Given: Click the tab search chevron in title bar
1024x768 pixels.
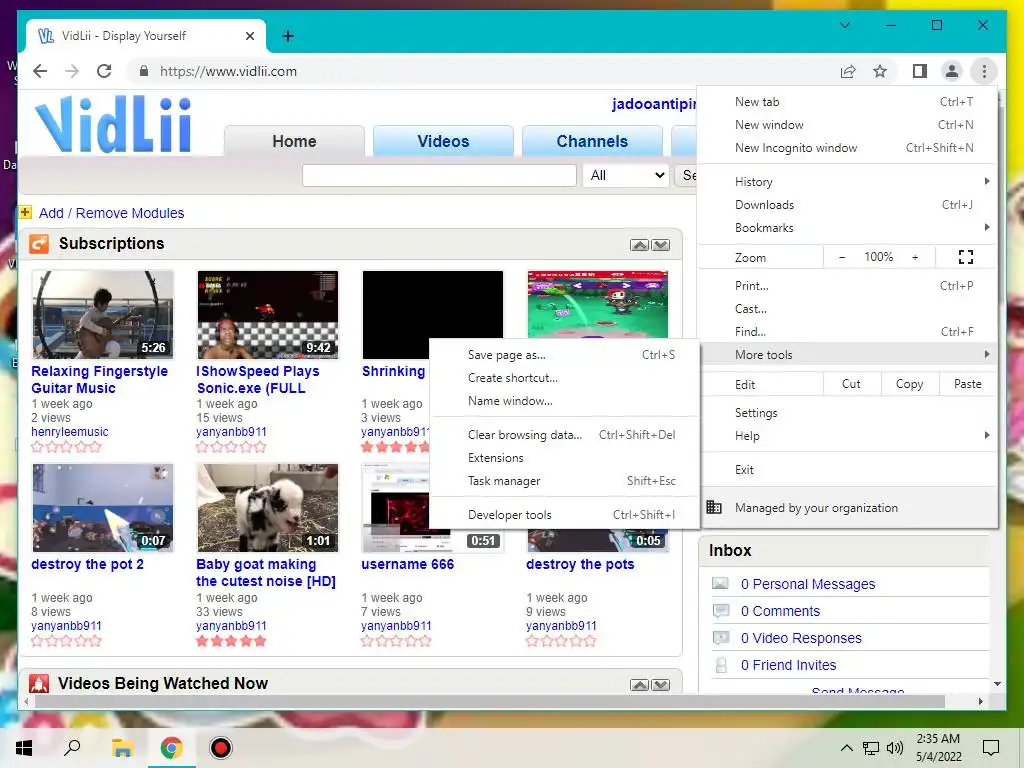Looking at the screenshot, I should pyautogui.click(x=844, y=25).
